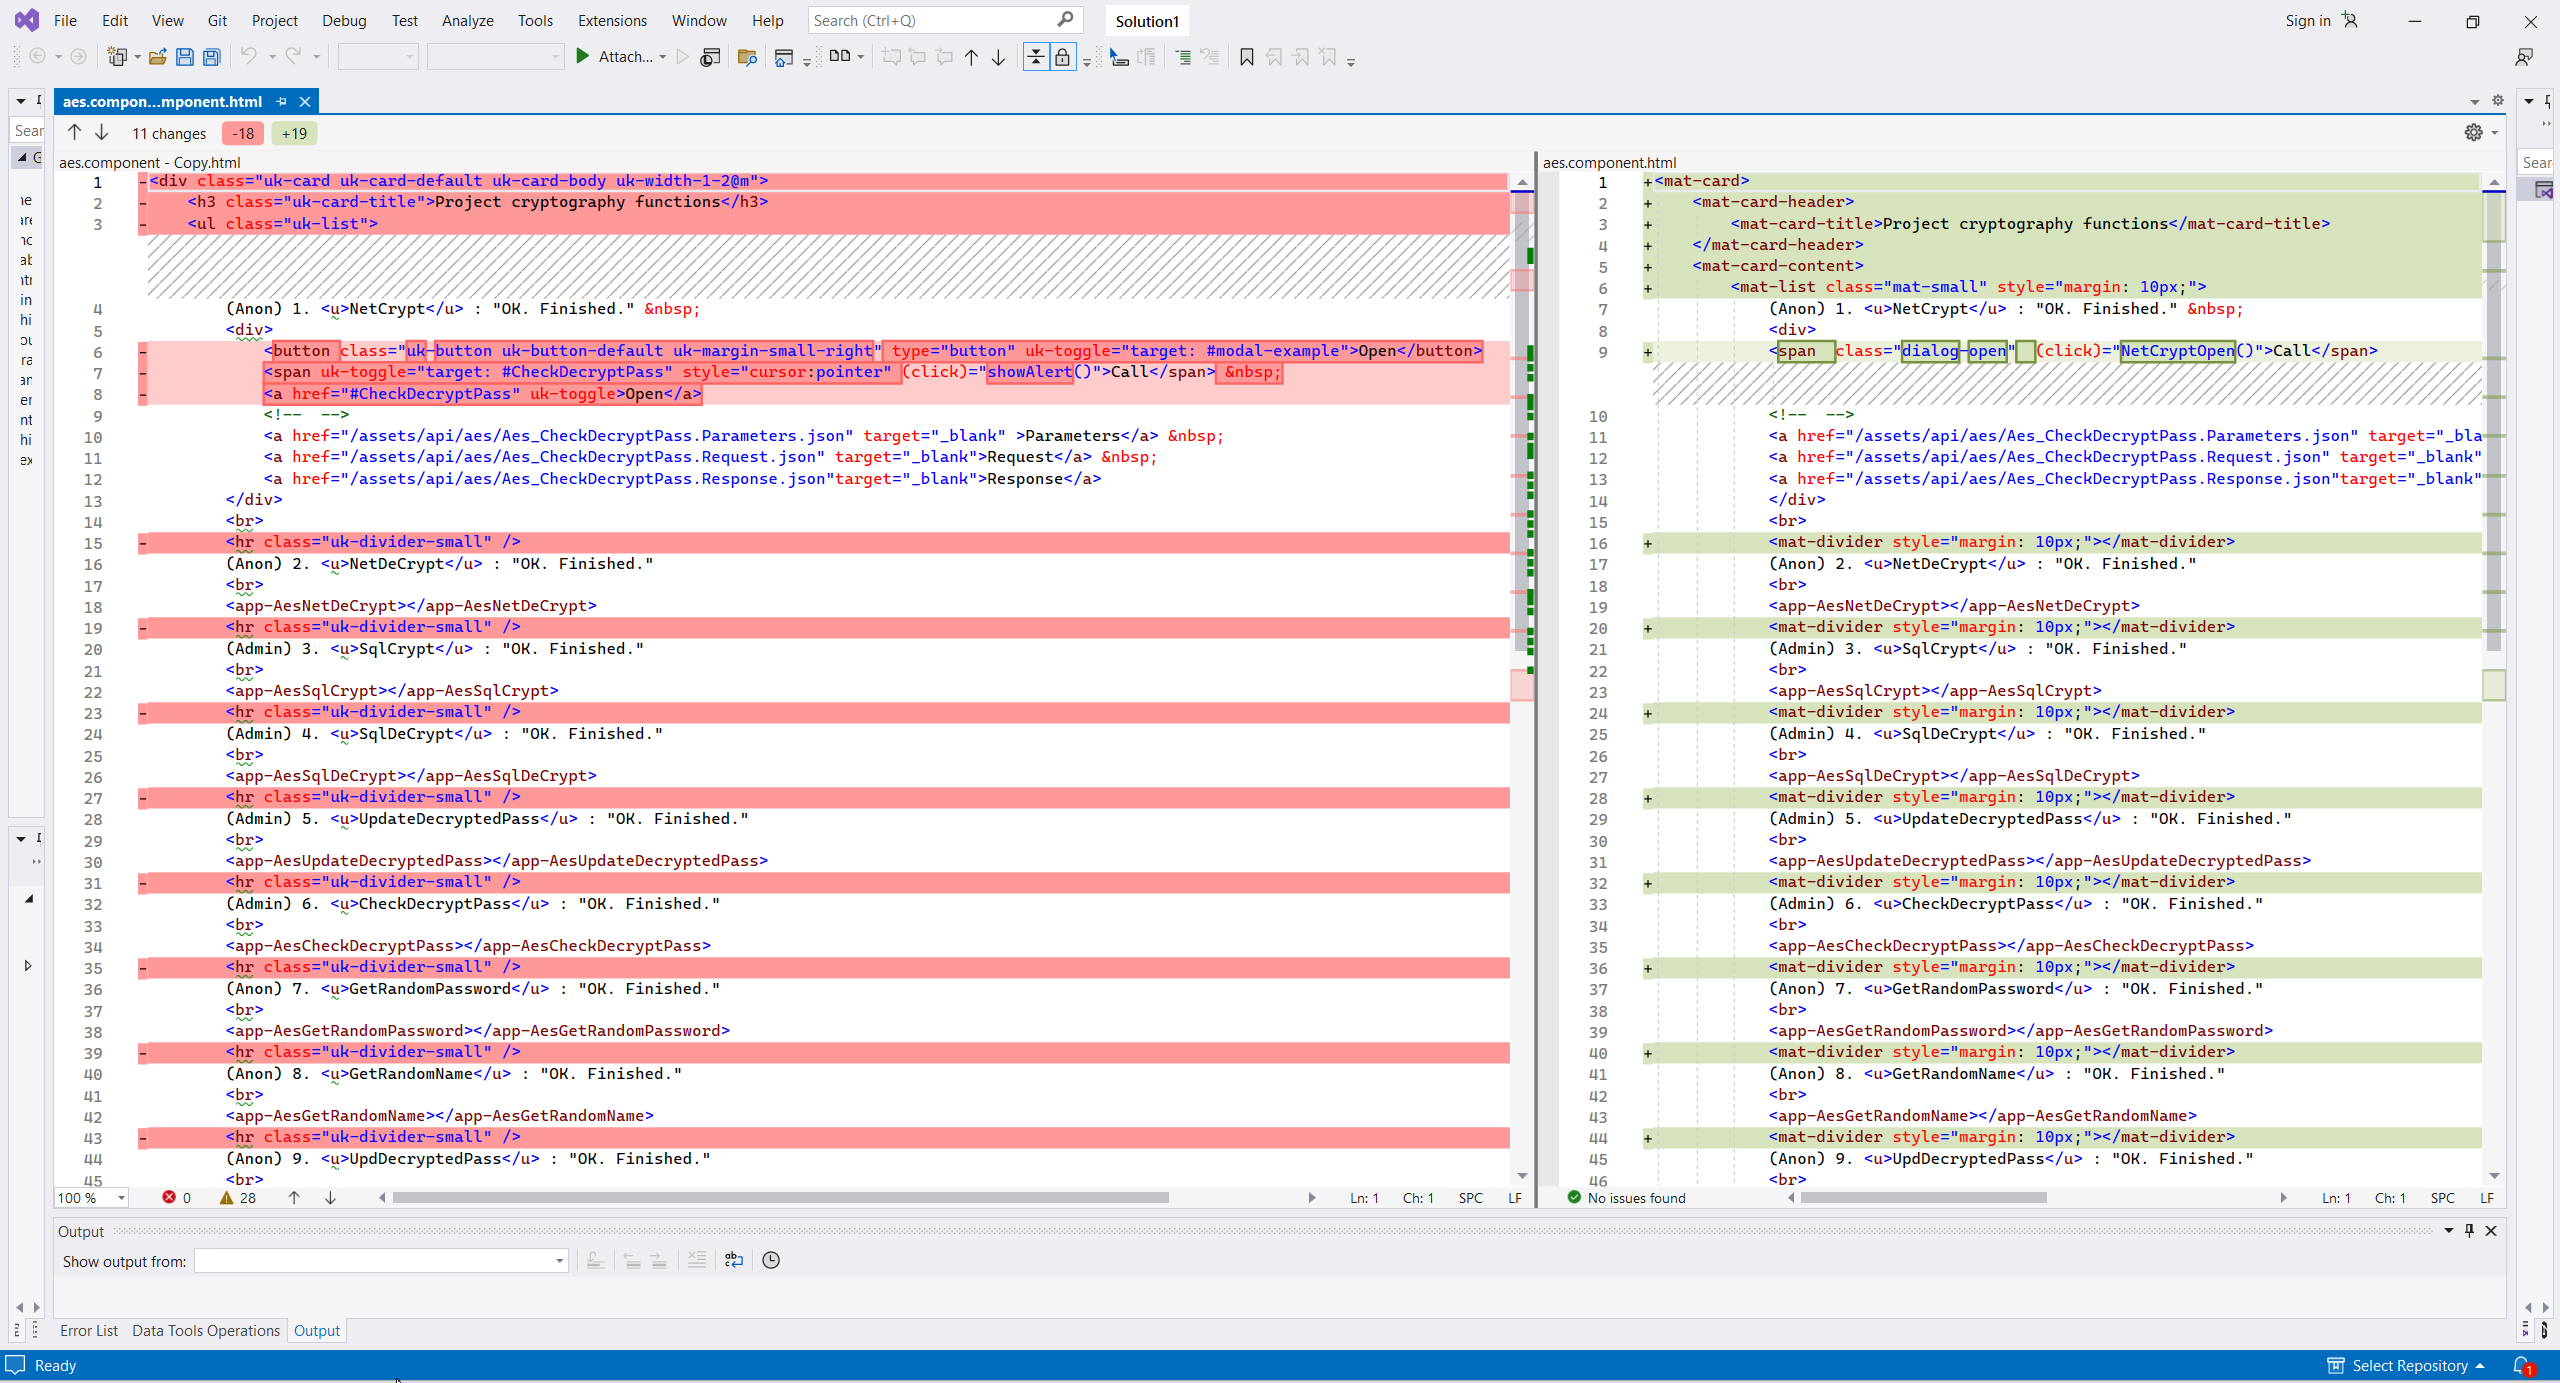Click the notifications bell in status bar
The height and width of the screenshot is (1383, 2560).
coord(2521,1365)
